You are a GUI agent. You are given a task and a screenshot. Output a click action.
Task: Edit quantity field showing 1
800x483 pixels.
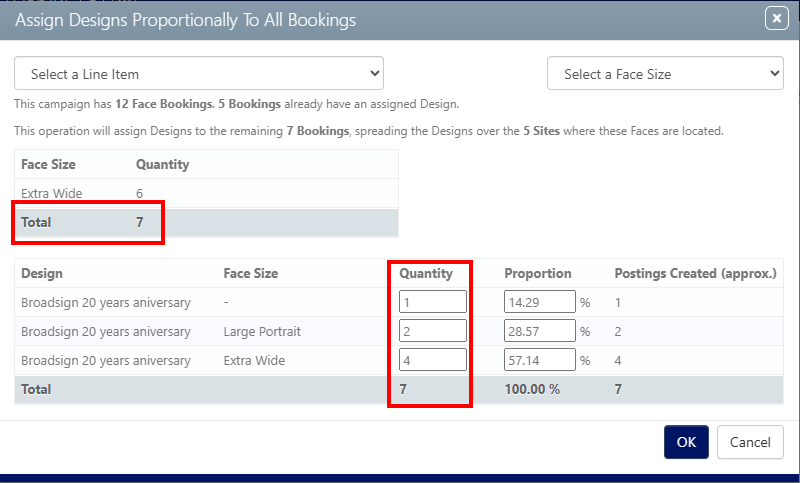tap(433, 302)
